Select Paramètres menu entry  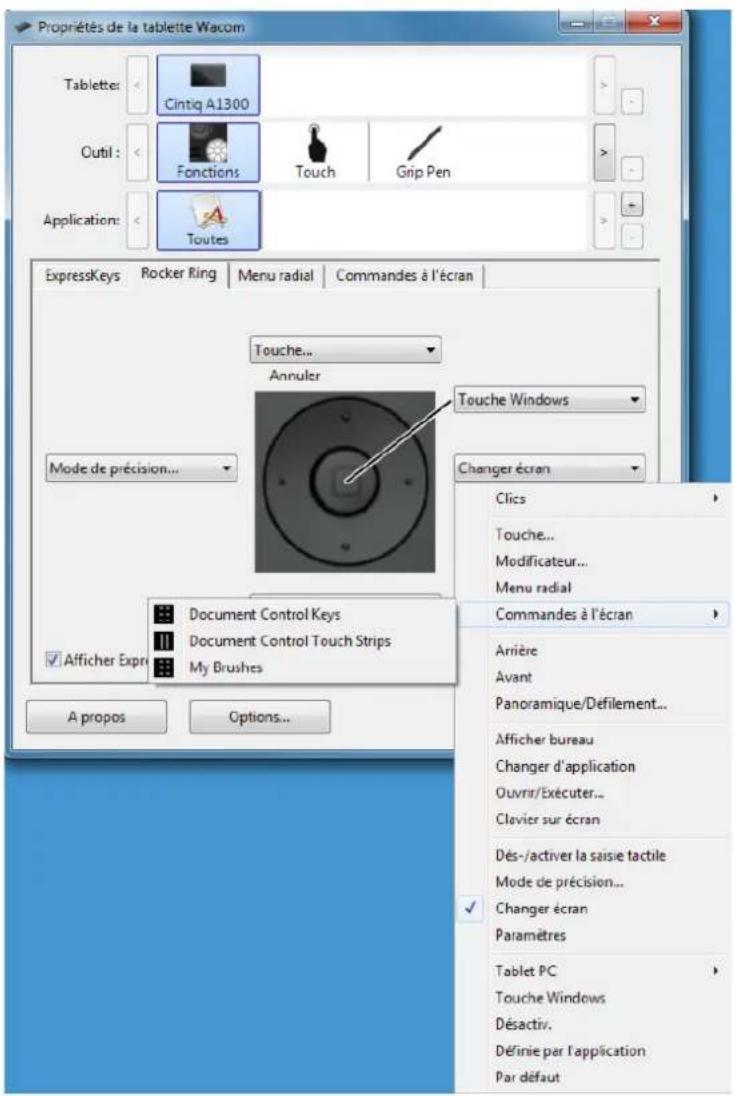(593, 935)
